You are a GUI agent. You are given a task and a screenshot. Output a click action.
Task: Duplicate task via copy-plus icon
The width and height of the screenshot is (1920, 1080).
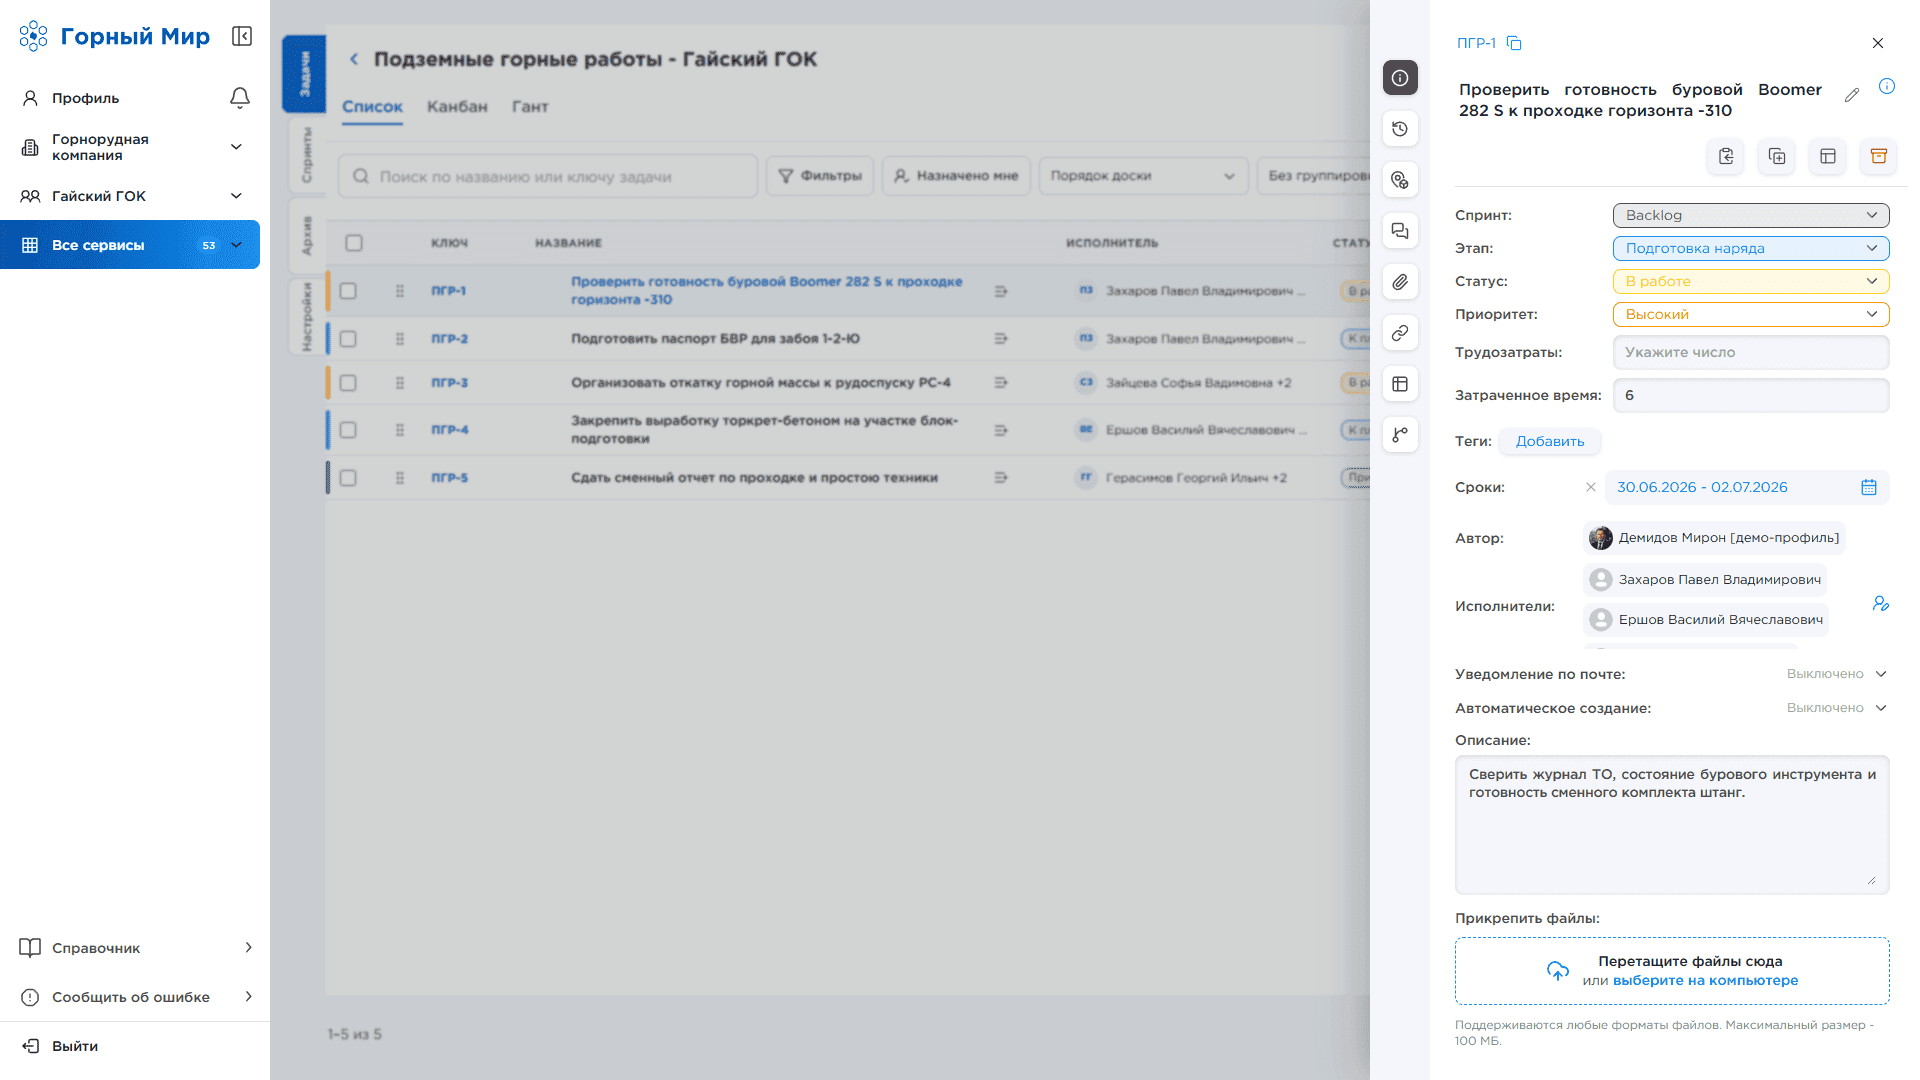[x=1776, y=156]
